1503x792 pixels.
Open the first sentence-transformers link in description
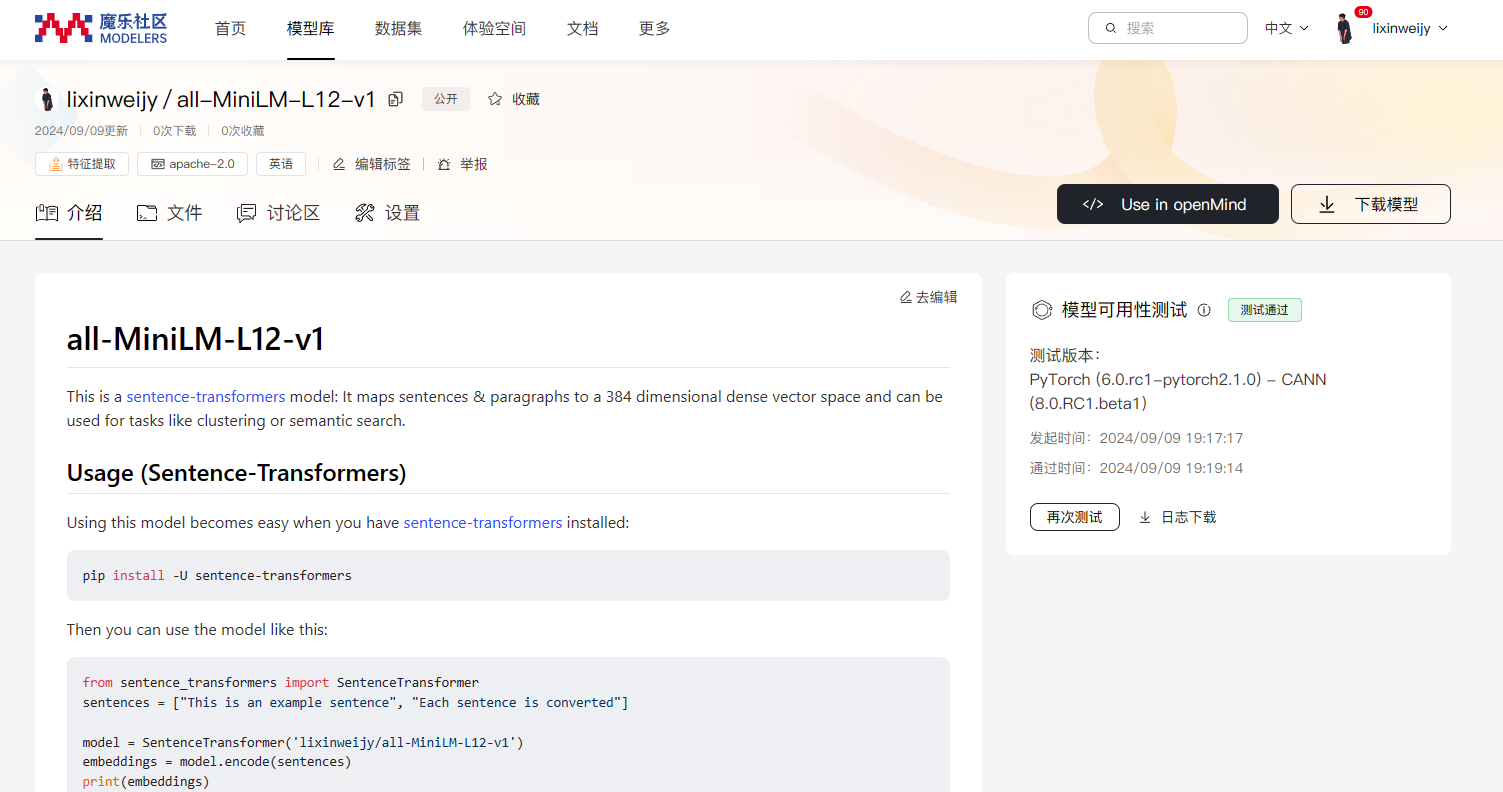click(x=206, y=396)
